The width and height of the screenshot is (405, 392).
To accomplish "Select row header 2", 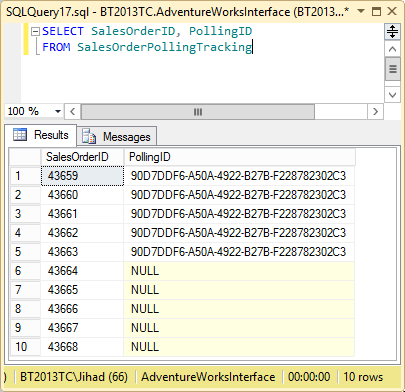I will pos(25,195).
